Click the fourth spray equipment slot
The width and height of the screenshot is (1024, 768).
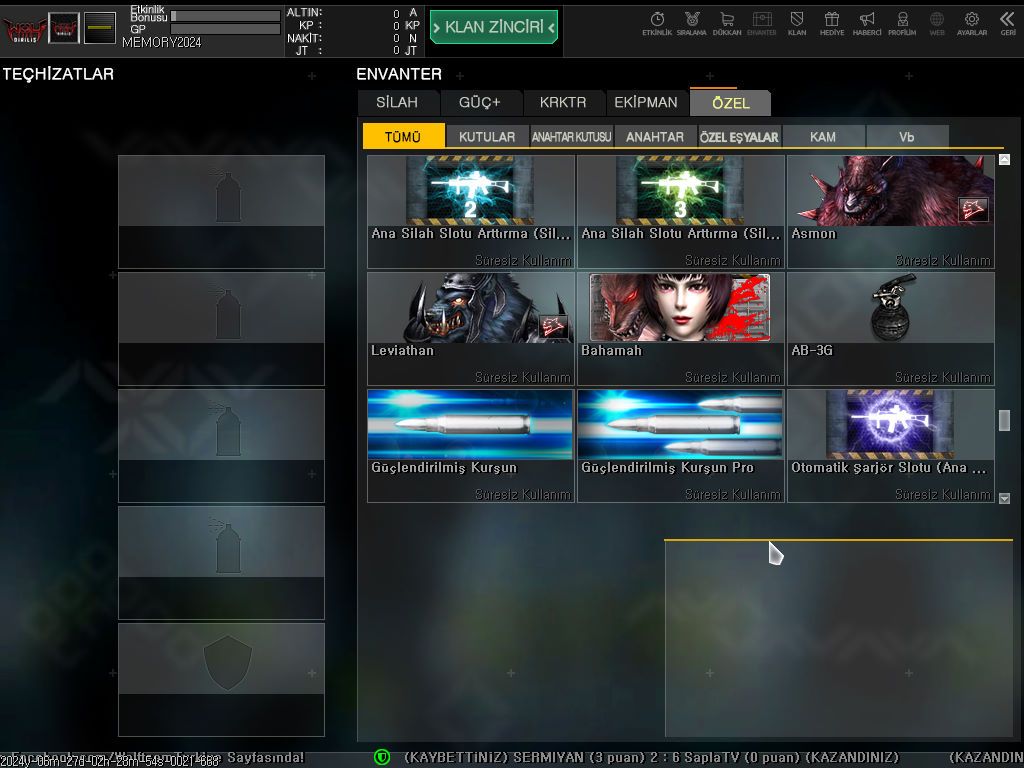point(221,563)
